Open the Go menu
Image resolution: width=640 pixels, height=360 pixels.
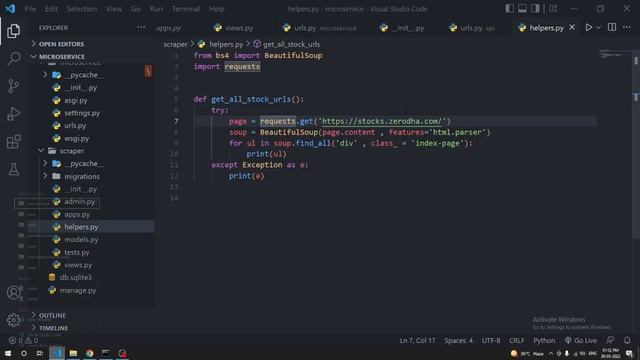coord(136,9)
